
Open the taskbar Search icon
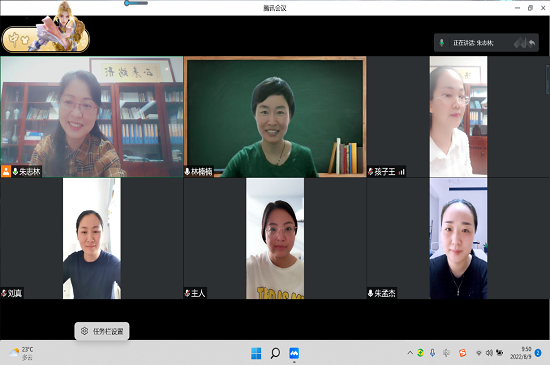click(275, 353)
